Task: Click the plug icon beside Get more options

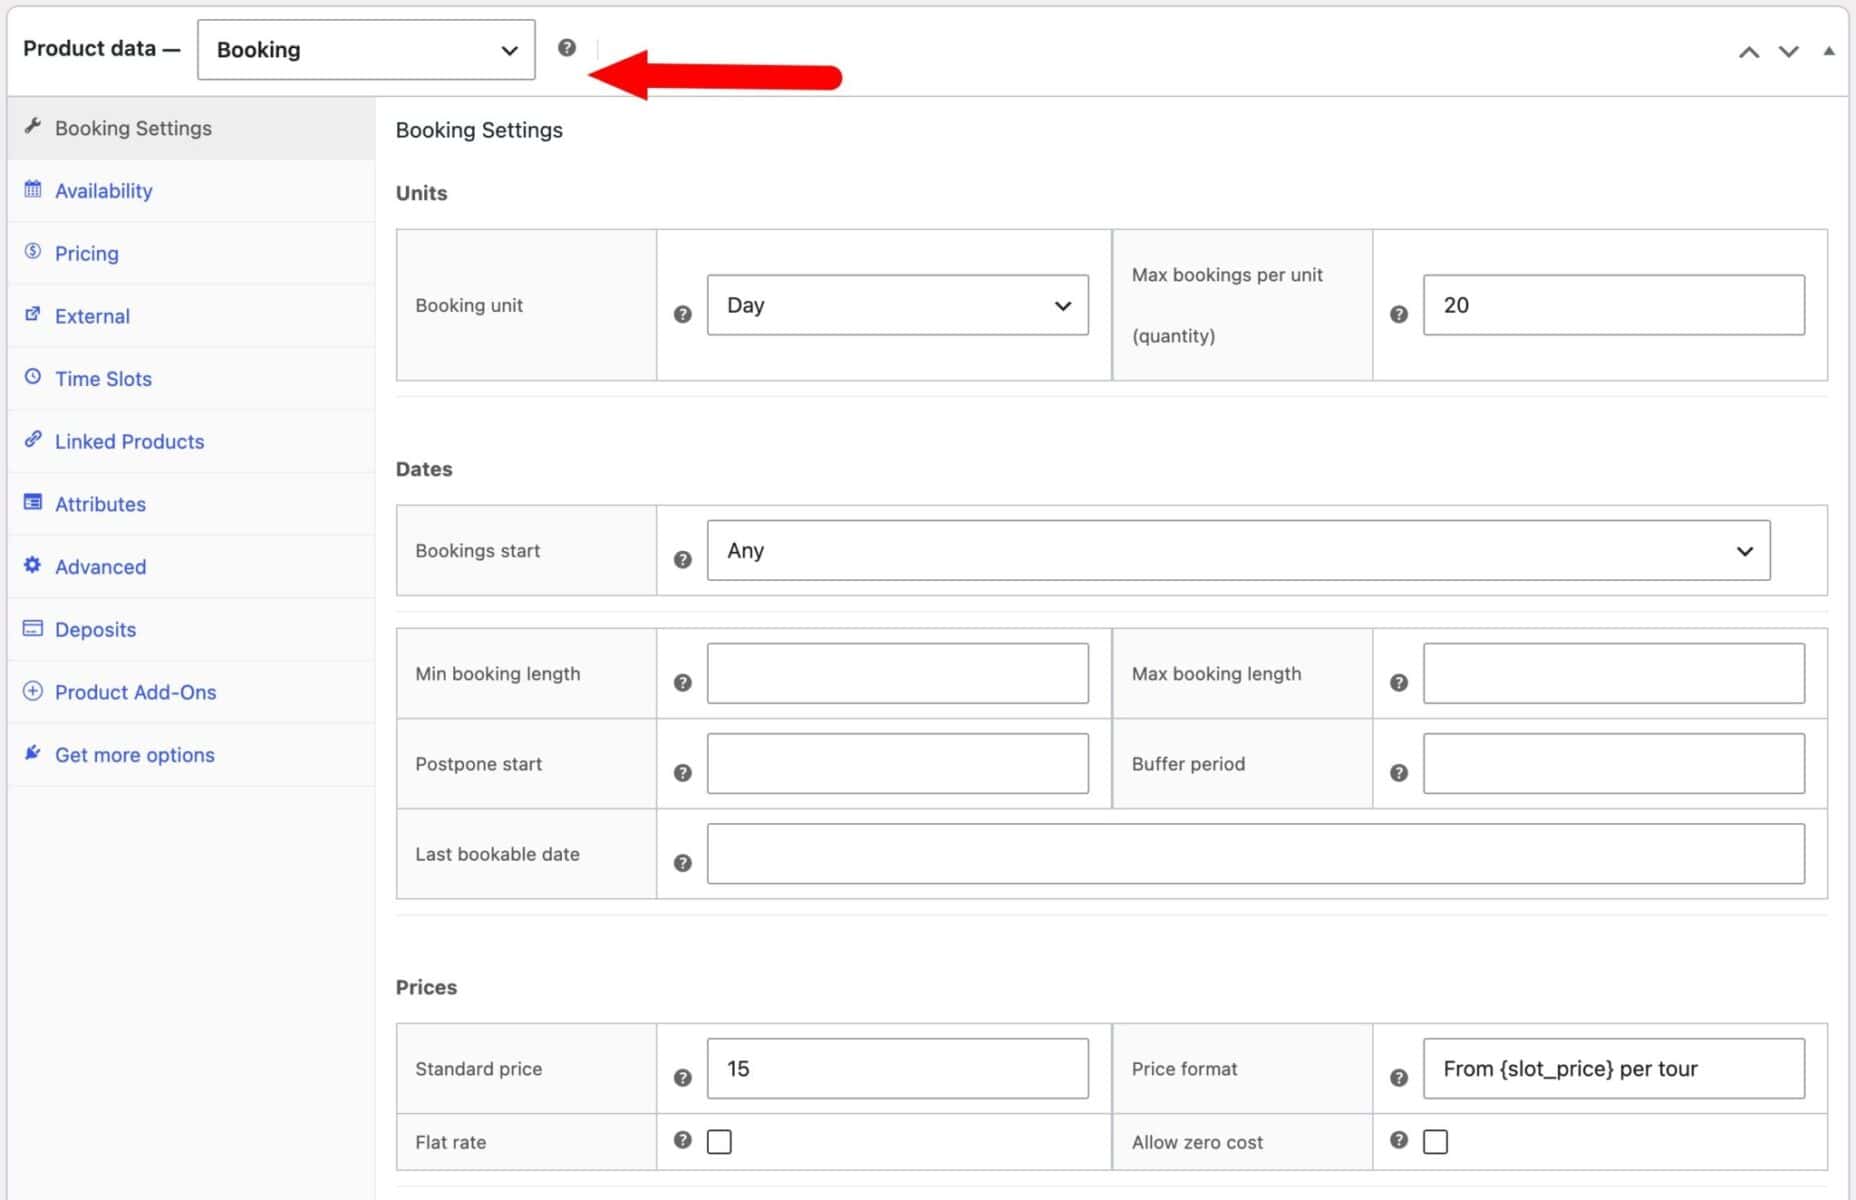Action: (x=33, y=753)
